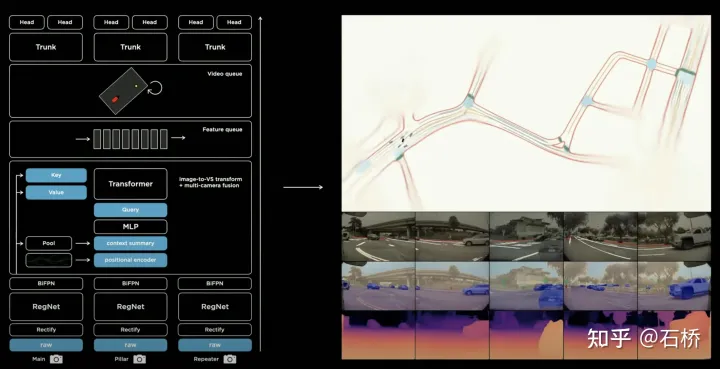Select the MLP block

click(130, 227)
